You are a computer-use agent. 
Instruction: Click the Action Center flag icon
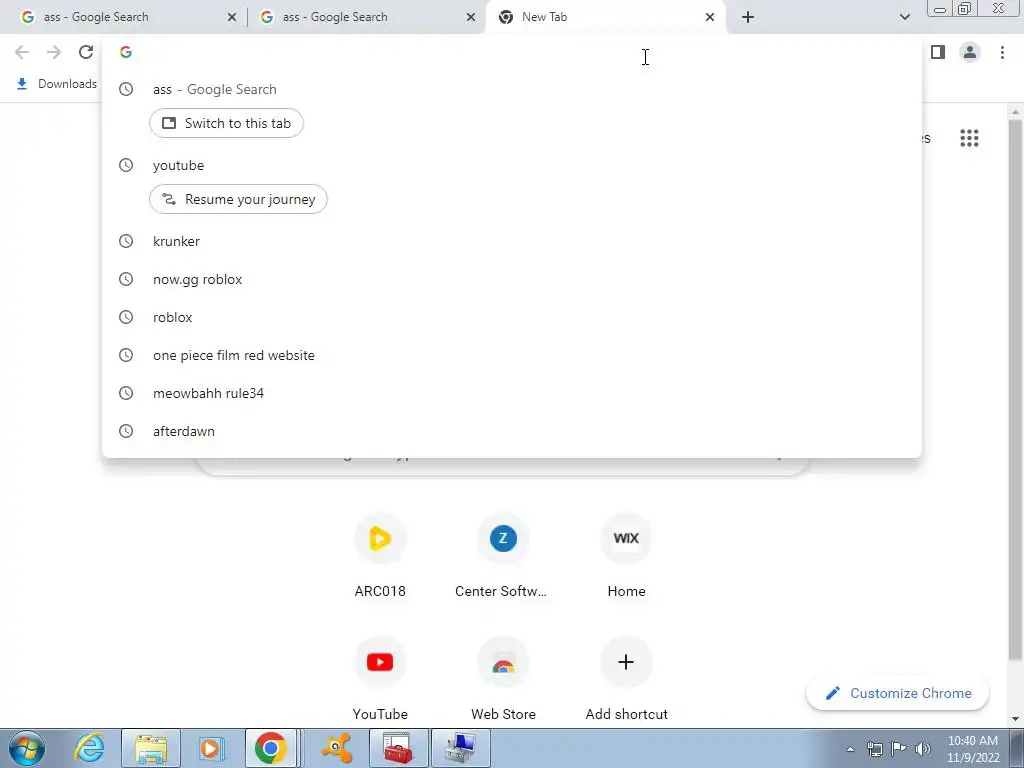click(899, 749)
